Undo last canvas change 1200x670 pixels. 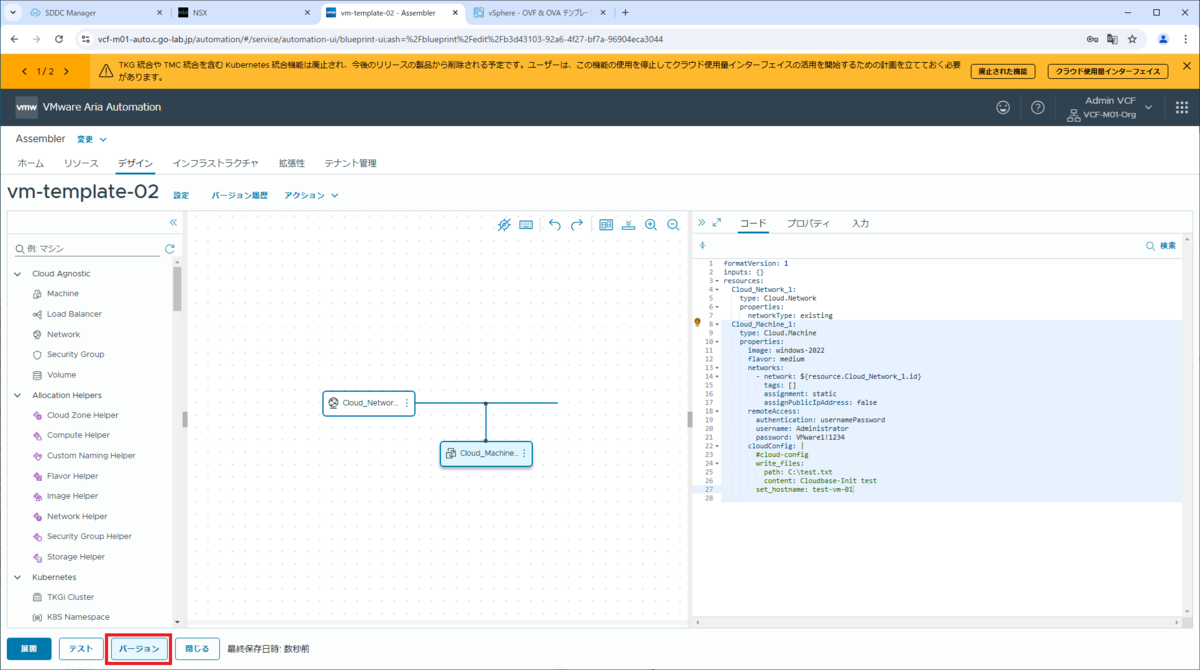(x=555, y=225)
